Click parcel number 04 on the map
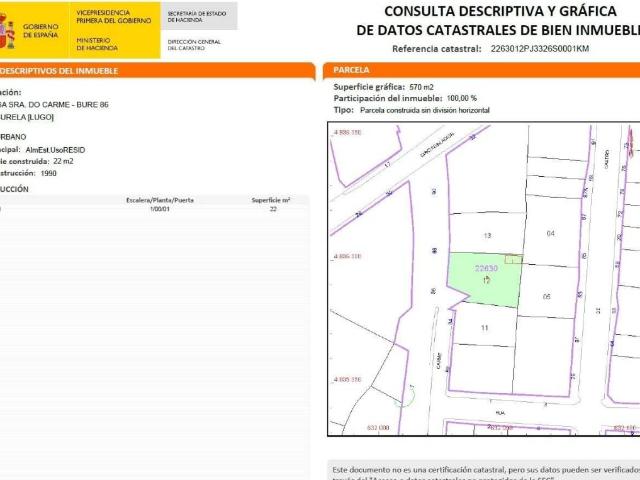This screenshot has height=480, width=640. point(550,233)
